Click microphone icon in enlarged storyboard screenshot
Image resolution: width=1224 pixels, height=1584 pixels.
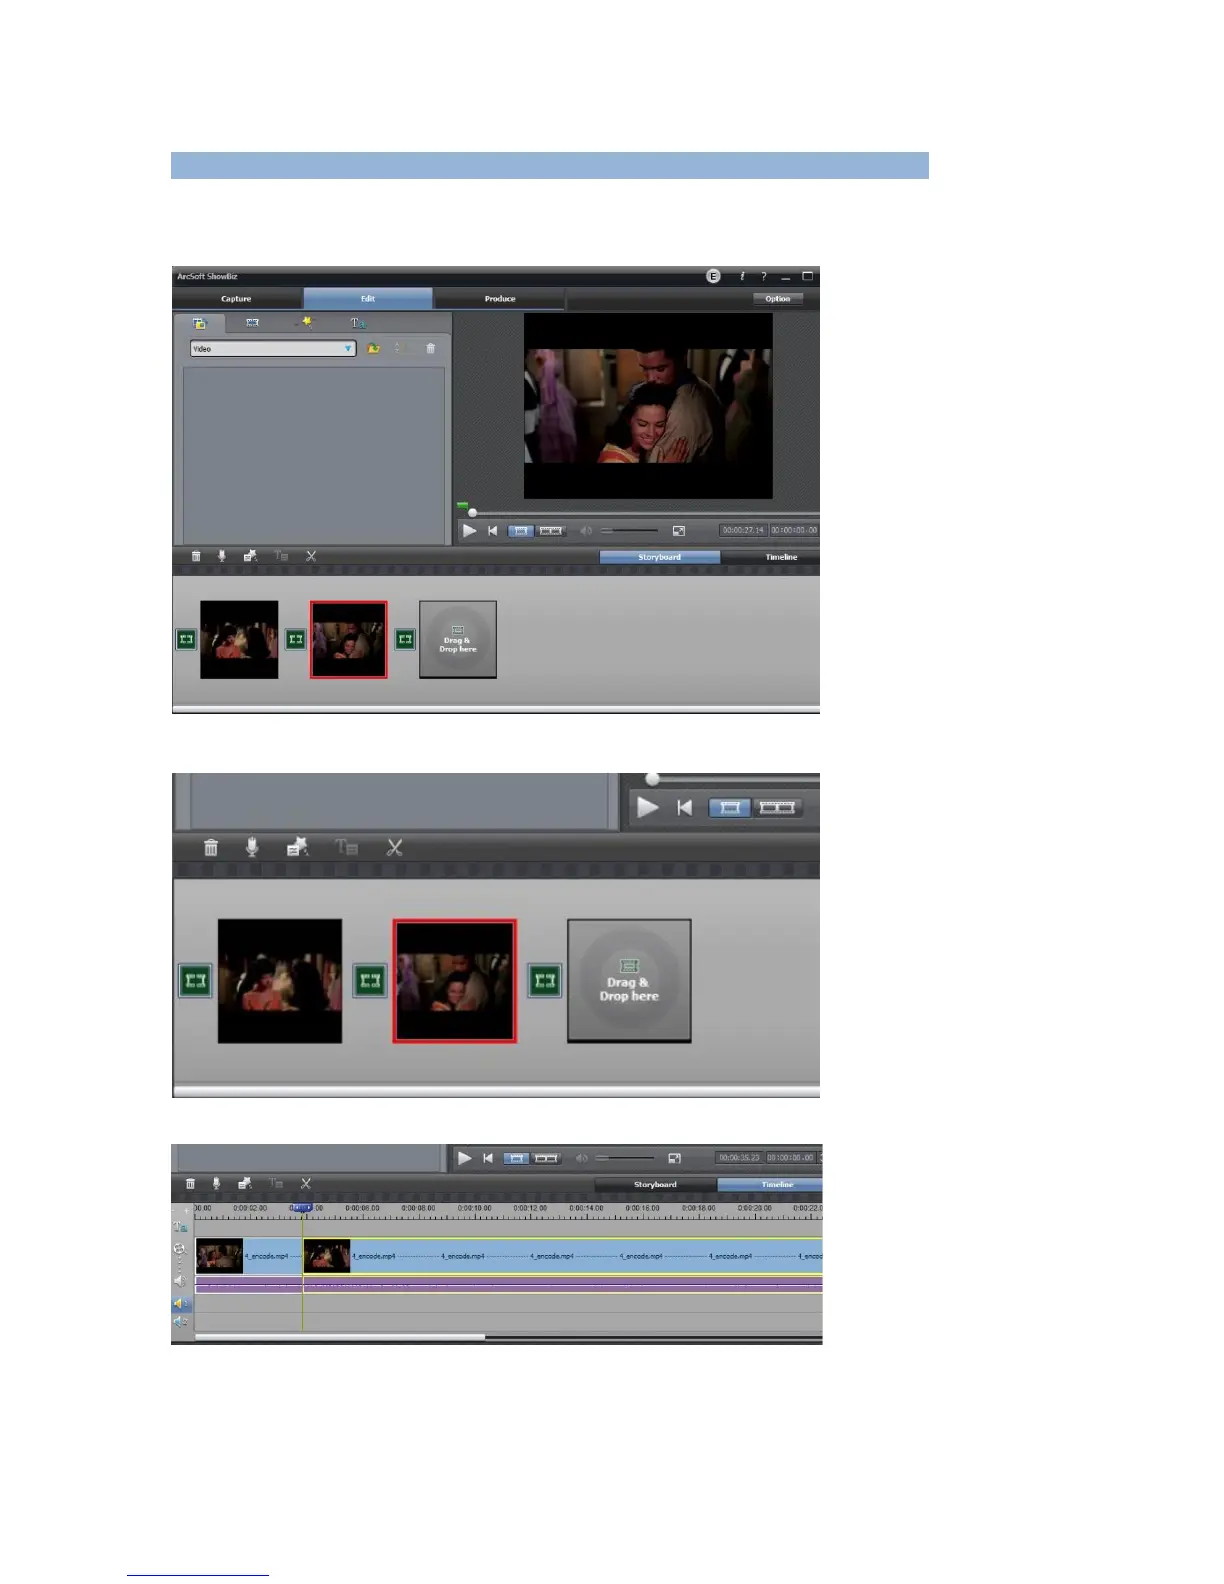[252, 847]
